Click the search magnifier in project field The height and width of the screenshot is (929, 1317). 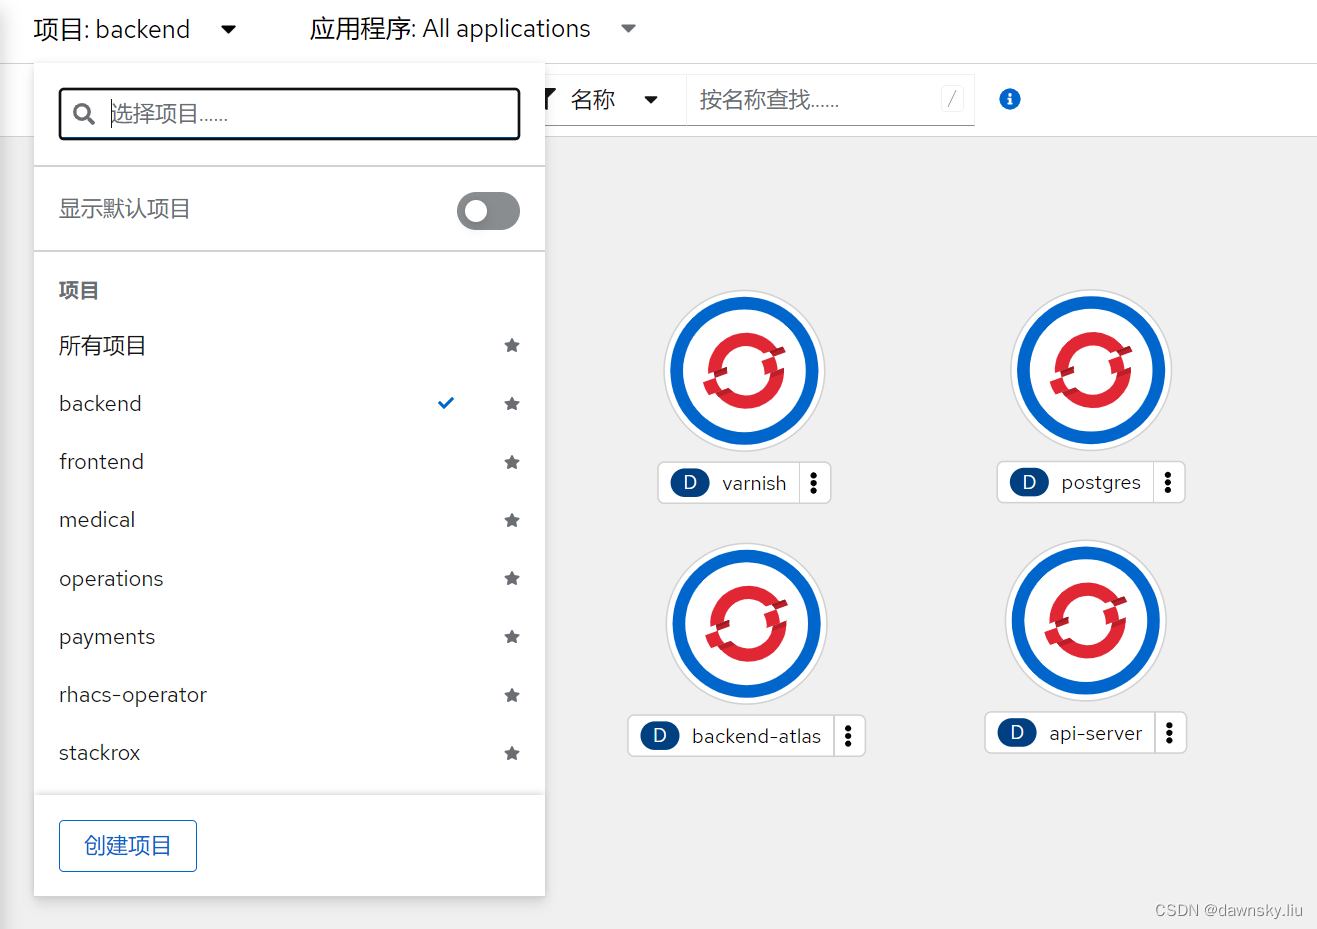click(x=84, y=114)
